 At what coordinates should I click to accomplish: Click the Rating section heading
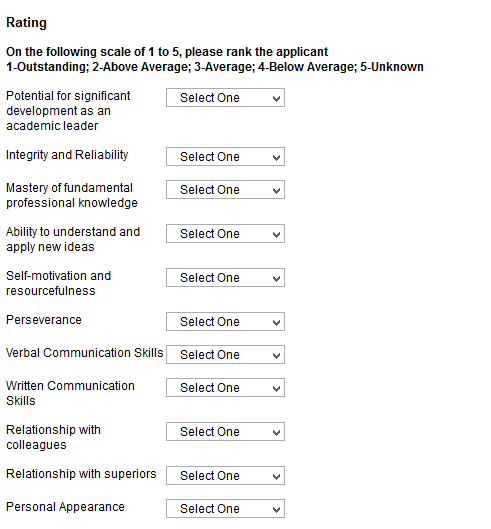(x=26, y=23)
